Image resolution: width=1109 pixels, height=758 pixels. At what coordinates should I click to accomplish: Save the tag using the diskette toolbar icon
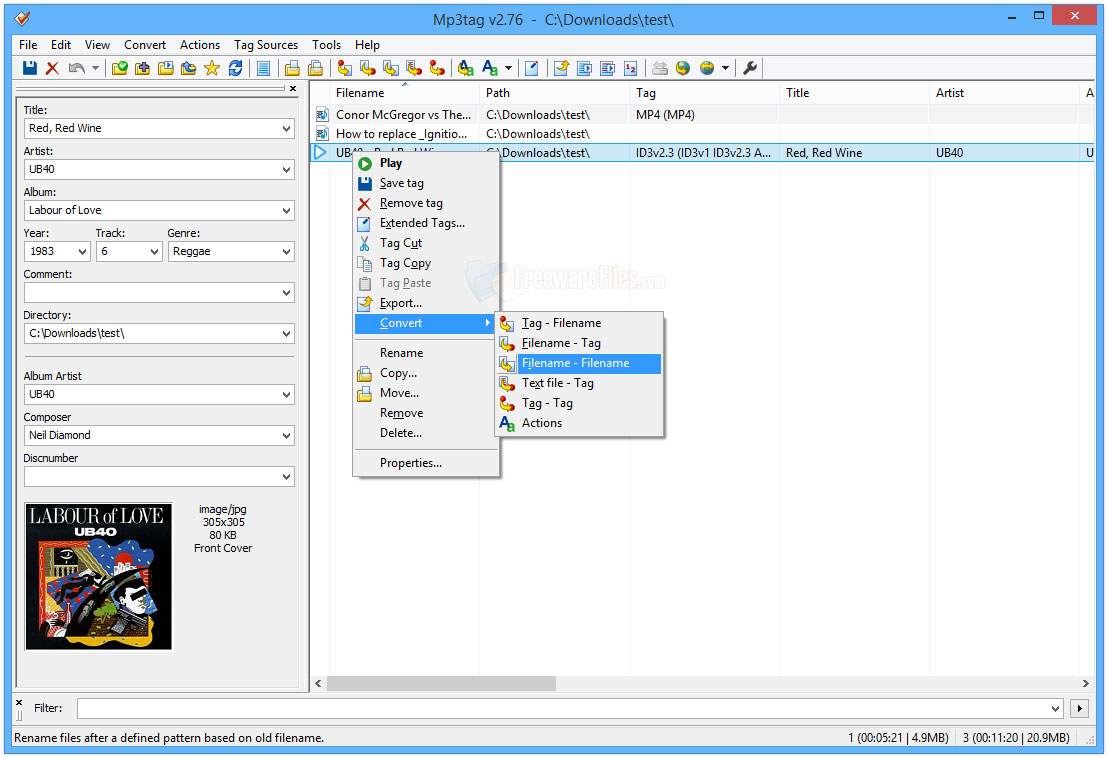[30, 67]
